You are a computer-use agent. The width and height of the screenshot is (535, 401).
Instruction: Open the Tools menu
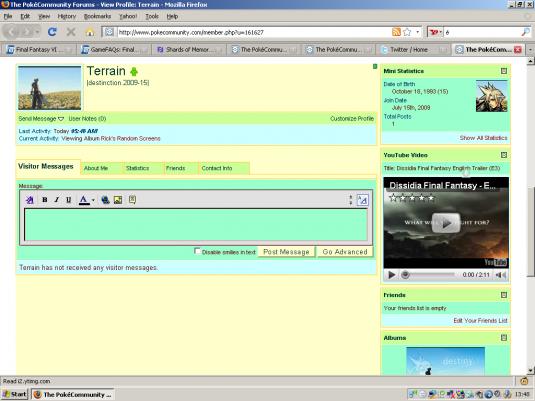(x=152, y=16)
